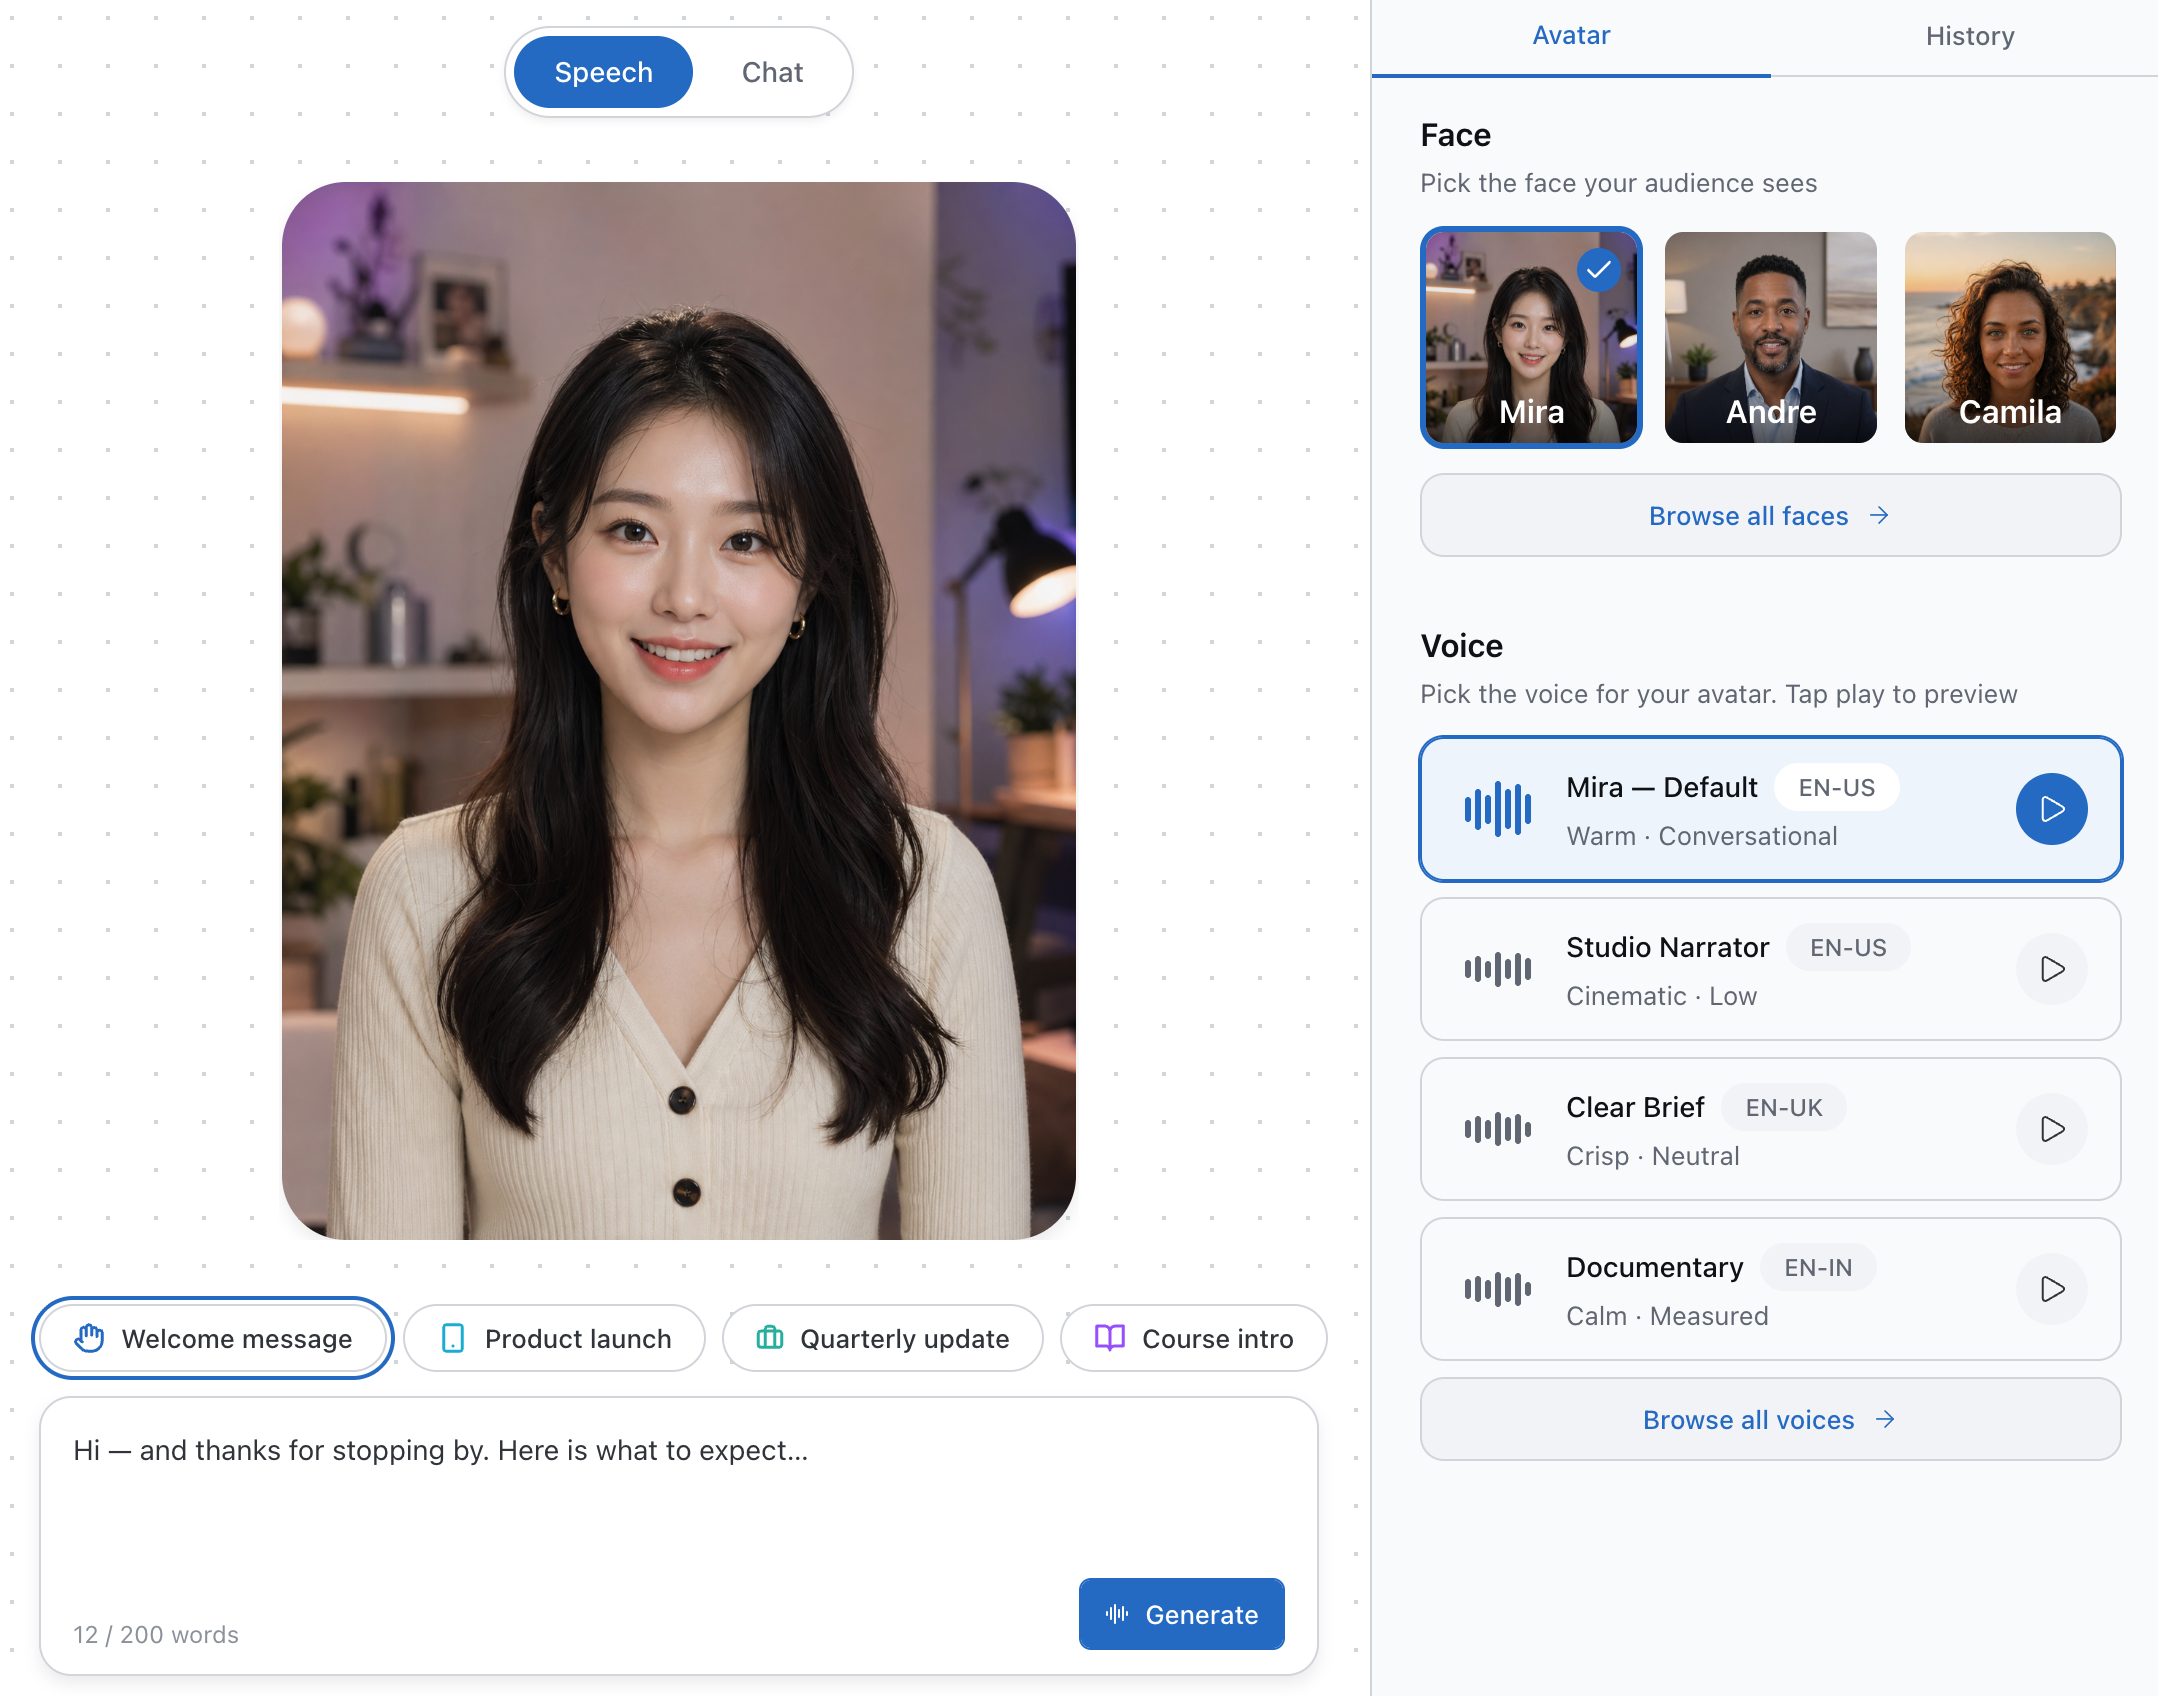Click the Generate button

click(x=1181, y=1614)
